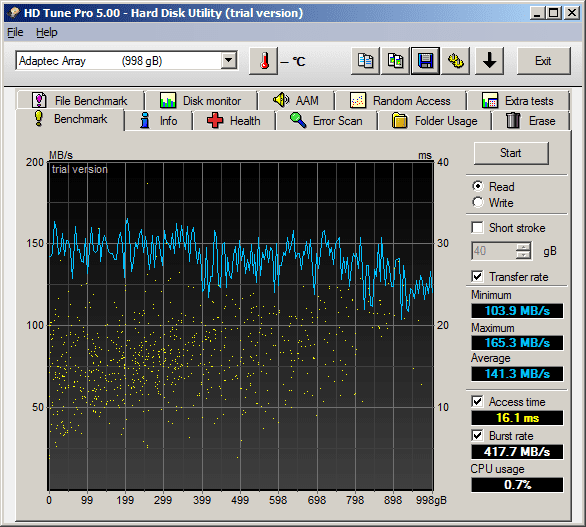Open the Error Scan tab

point(327,121)
